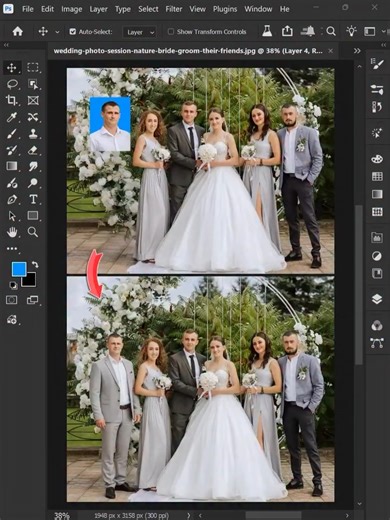Image resolution: width=390 pixels, height=520 pixels.
Task: Toggle Quick Mask mode
Action: pyautogui.click(x=11, y=300)
